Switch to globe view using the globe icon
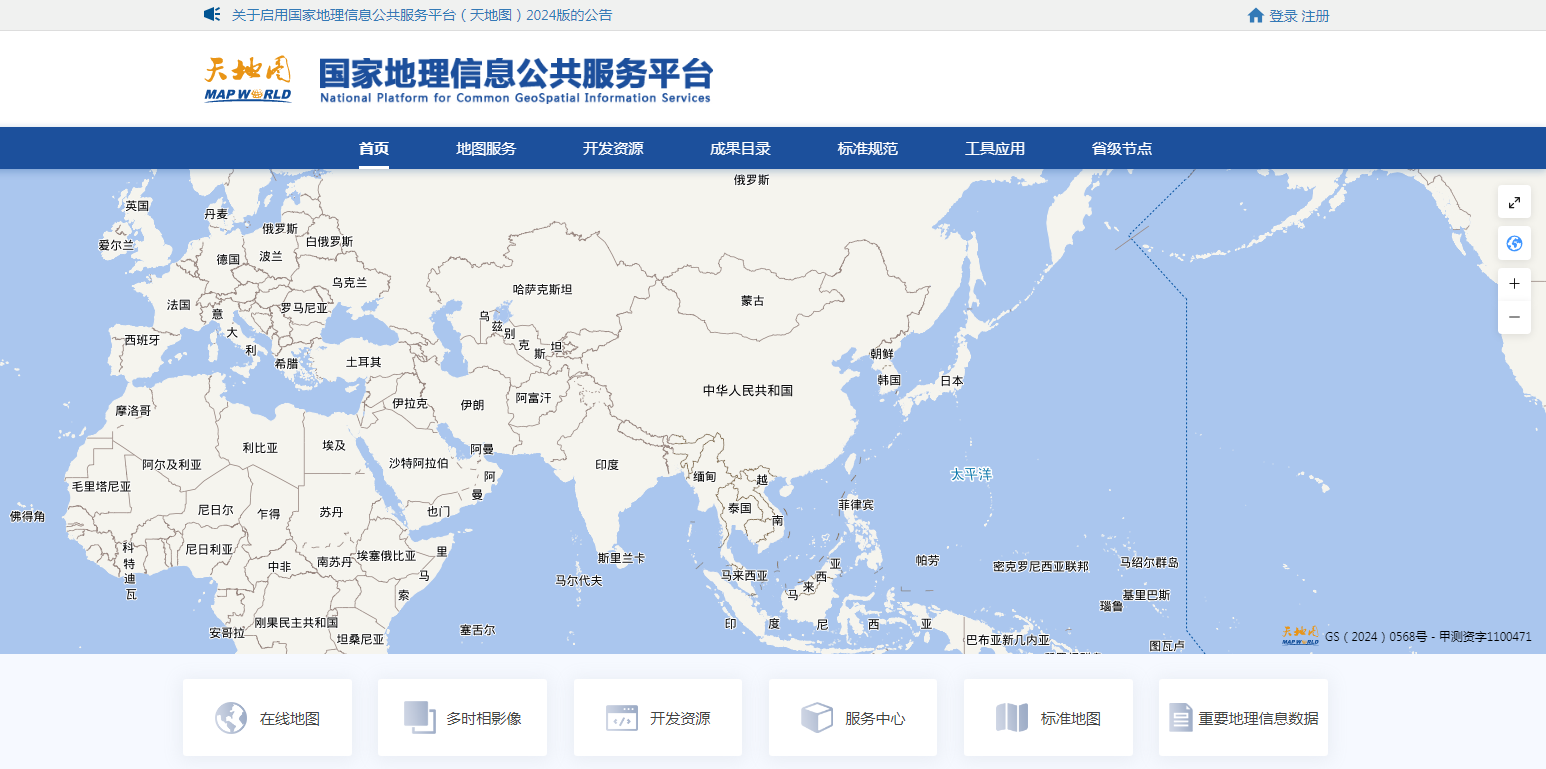Image resolution: width=1546 pixels, height=769 pixels. [x=1514, y=243]
